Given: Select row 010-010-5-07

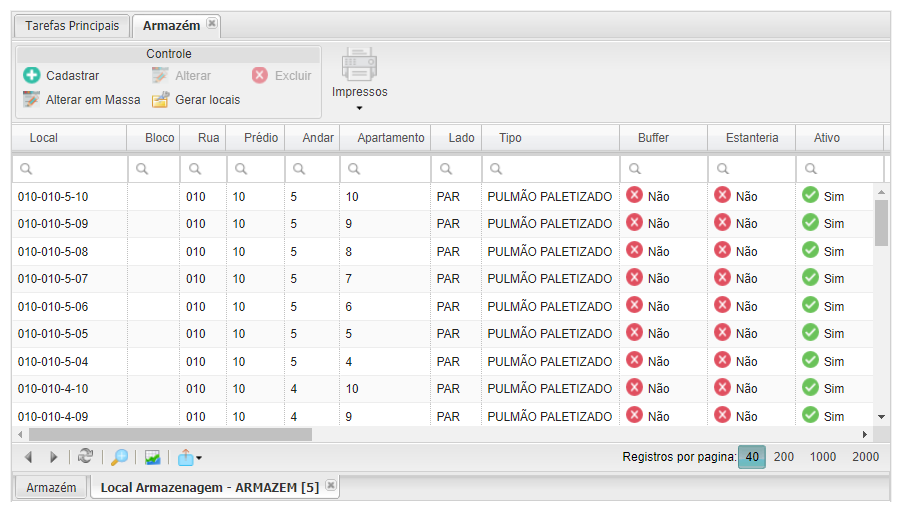Looking at the screenshot, I should pos(443,279).
